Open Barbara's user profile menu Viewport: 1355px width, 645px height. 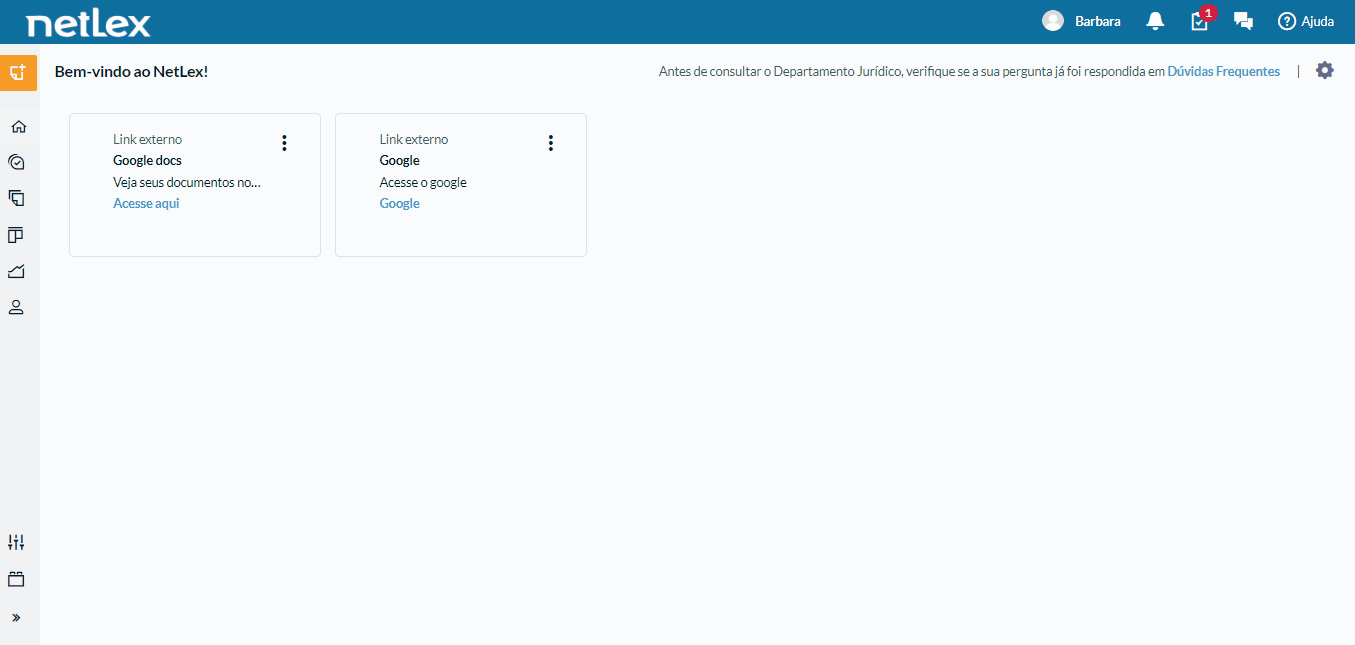tap(1081, 21)
